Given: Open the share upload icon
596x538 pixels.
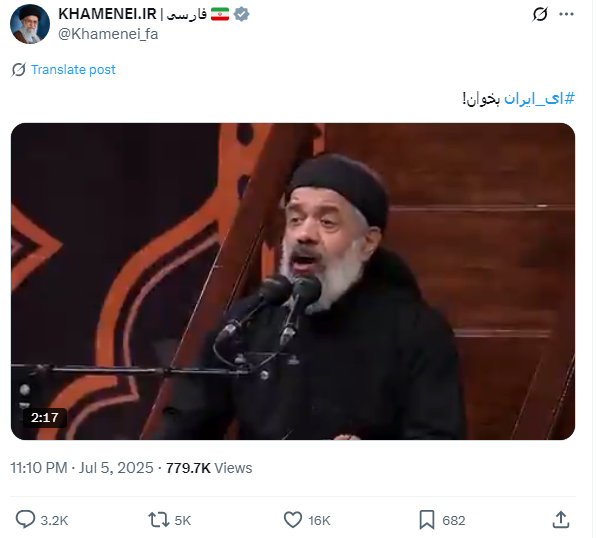Looking at the screenshot, I should [561, 520].
